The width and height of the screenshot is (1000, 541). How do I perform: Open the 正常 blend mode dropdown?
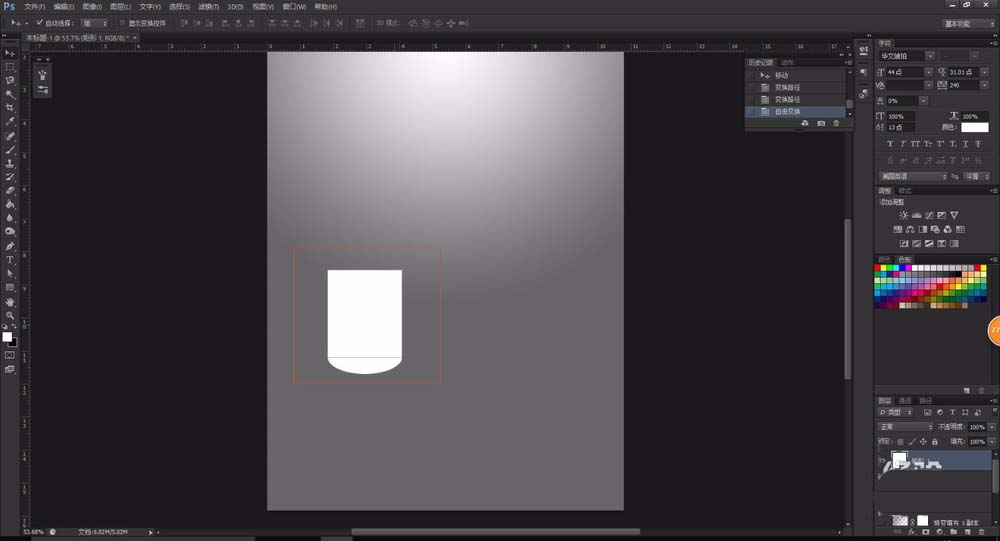tap(906, 427)
